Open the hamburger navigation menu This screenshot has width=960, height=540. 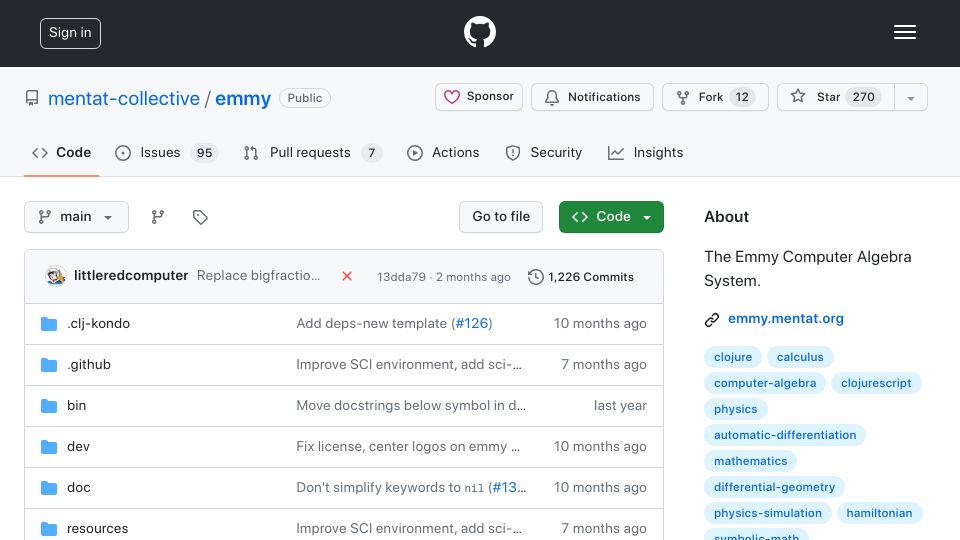(904, 32)
